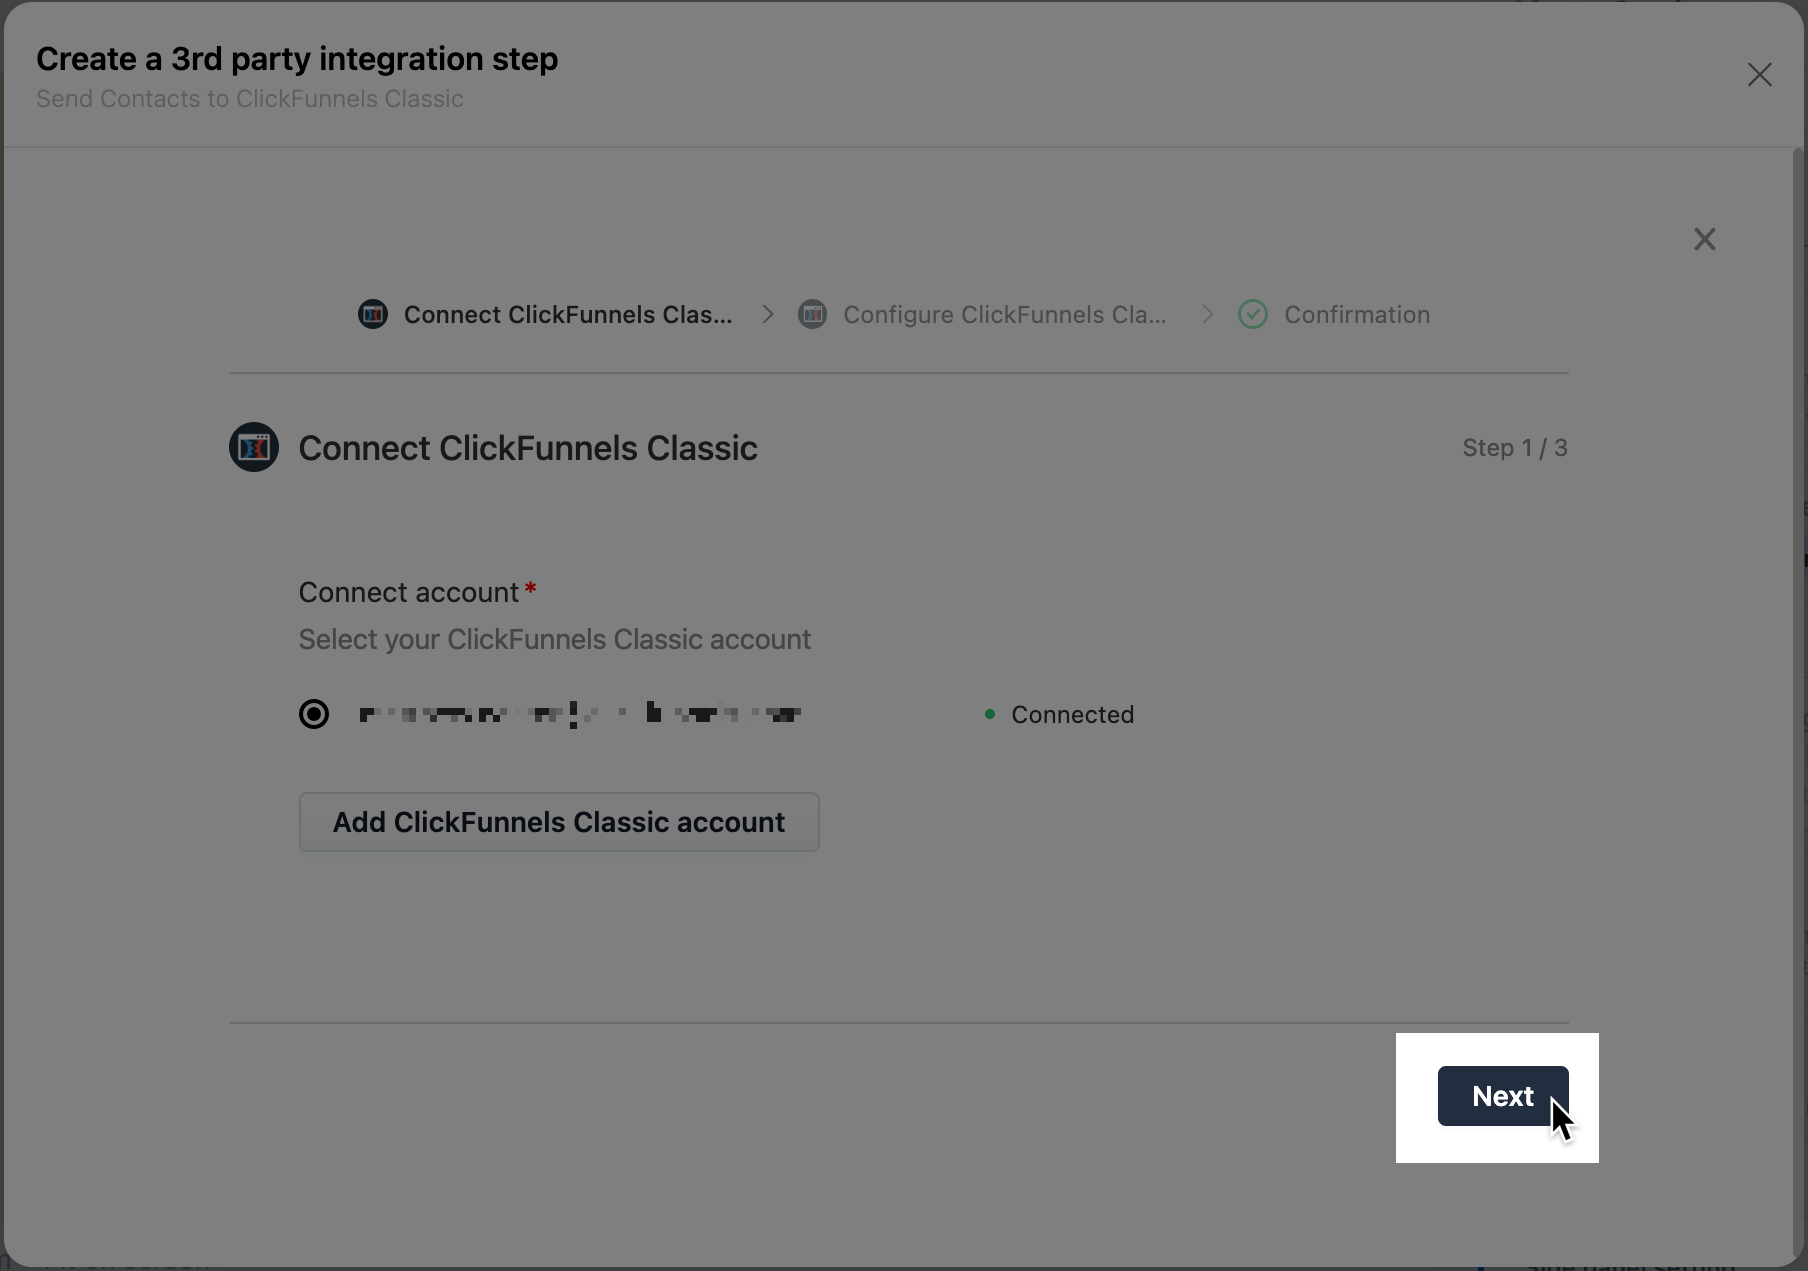Image resolution: width=1808 pixels, height=1271 pixels.
Task: Click the blurred account name text
Action: [x=580, y=714]
